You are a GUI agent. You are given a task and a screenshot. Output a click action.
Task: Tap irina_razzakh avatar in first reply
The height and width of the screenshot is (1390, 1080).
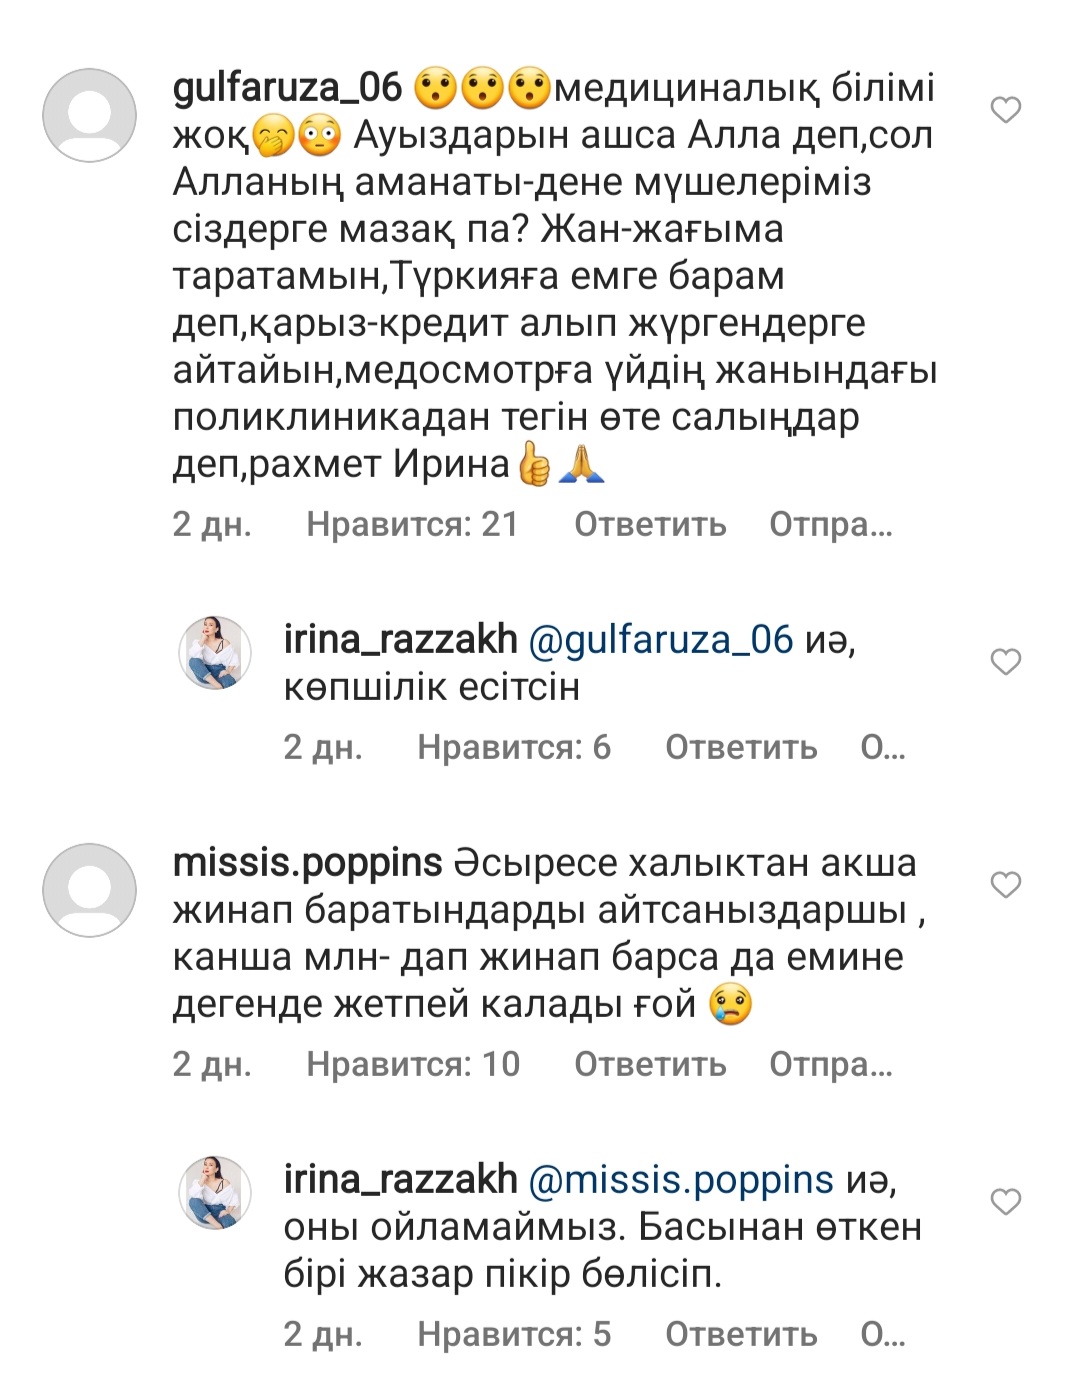click(x=215, y=653)
